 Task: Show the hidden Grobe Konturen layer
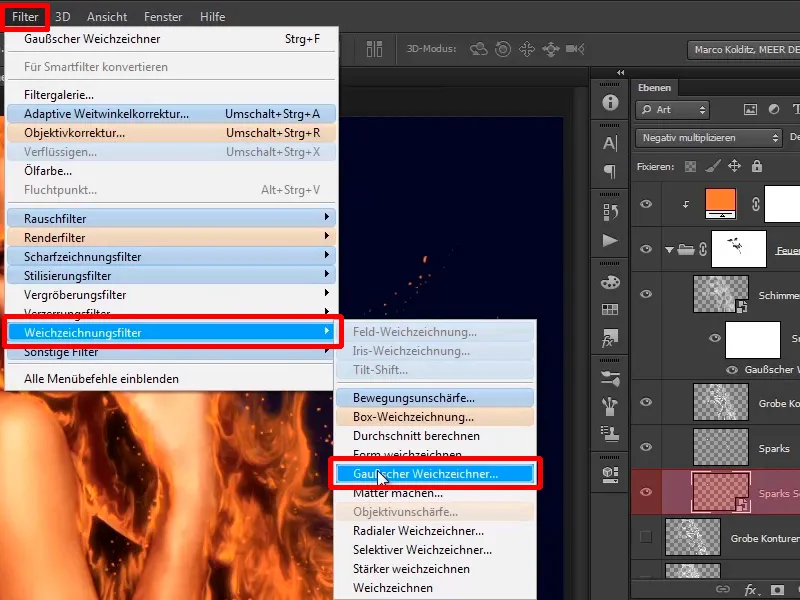pos(646,537)
